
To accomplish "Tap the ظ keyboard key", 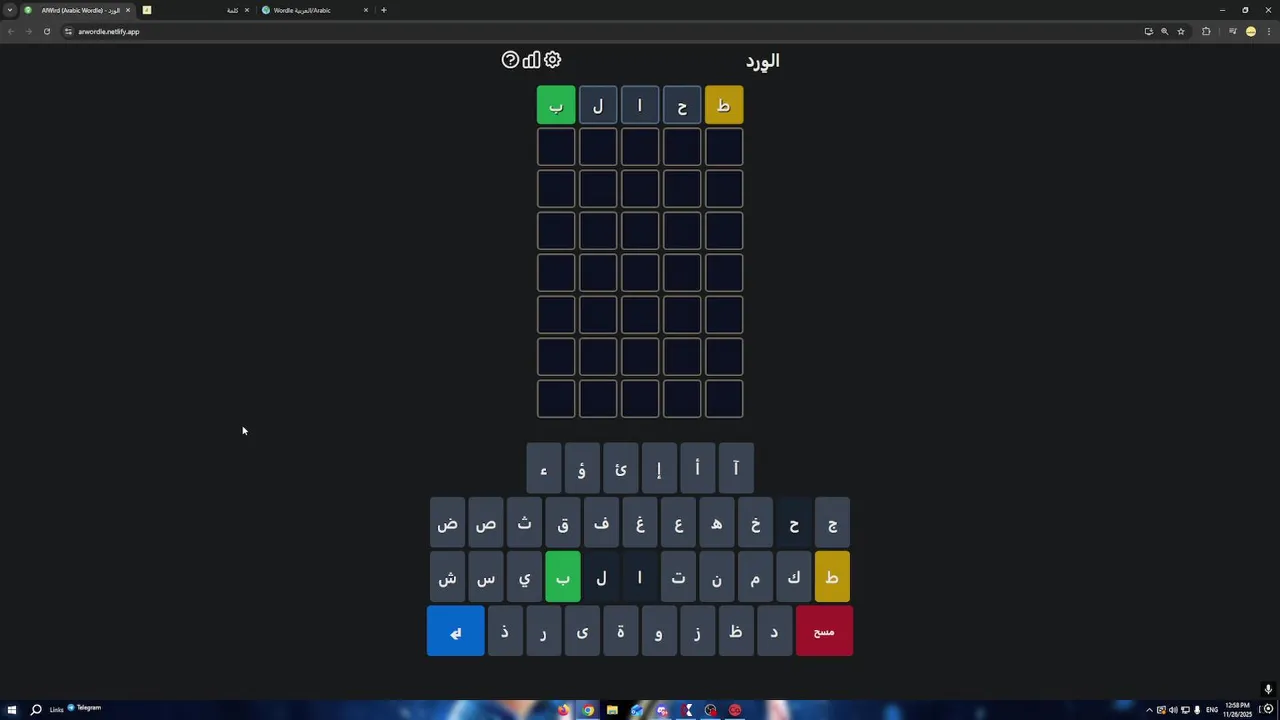I will (x=736, y=631).
